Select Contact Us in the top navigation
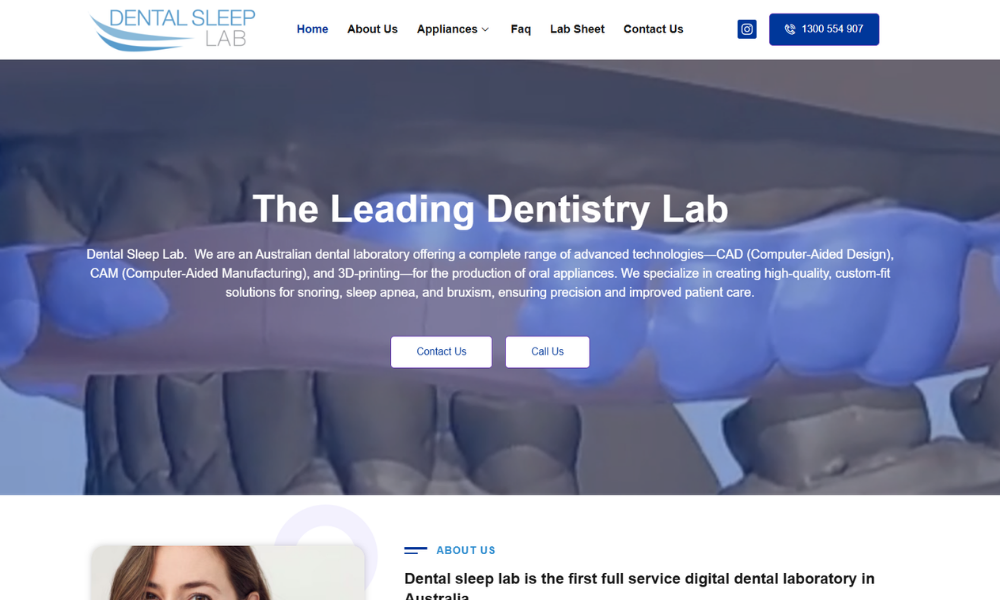Viewport: 1000px width, 600px height. [x=653, y=29]
